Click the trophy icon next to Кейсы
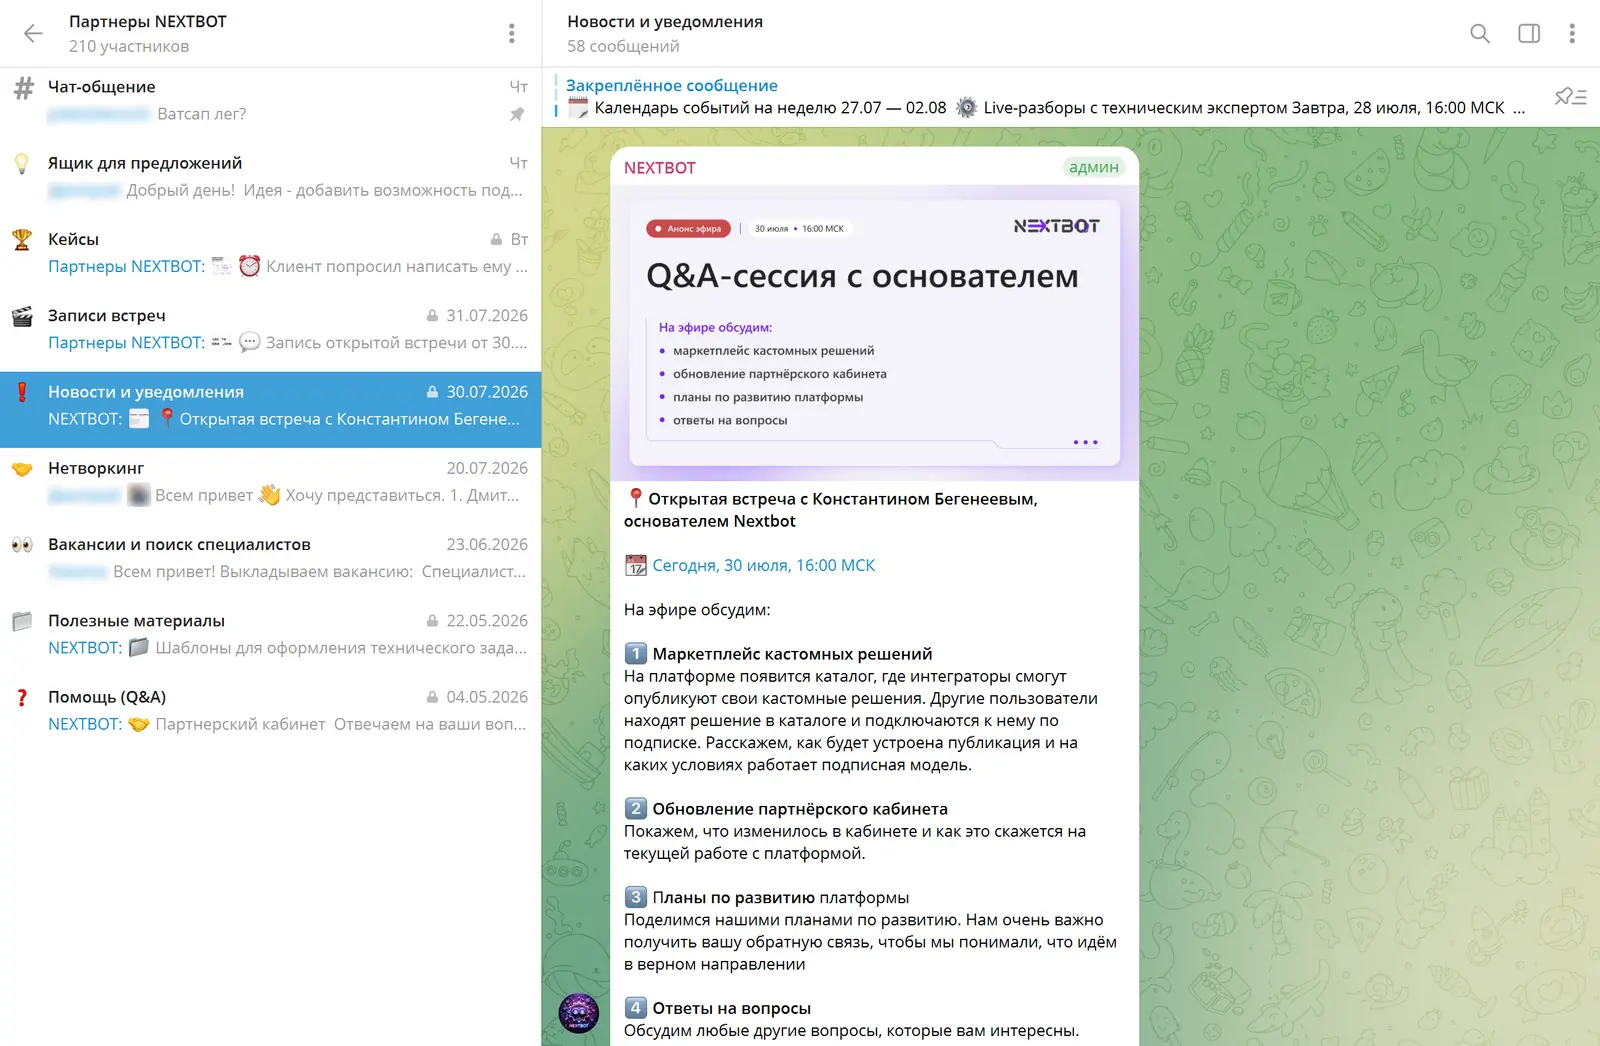This screenshot has height=1046, width=1600. point(22,240)
